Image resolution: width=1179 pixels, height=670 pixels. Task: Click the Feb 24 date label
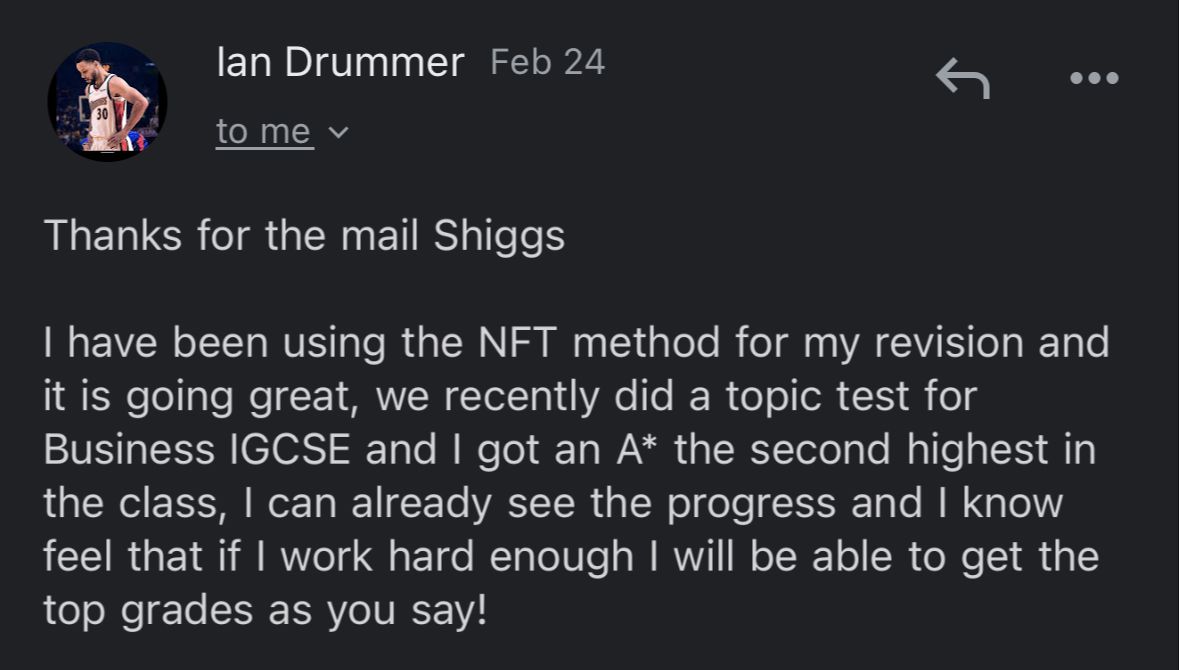tap(546, 61)
